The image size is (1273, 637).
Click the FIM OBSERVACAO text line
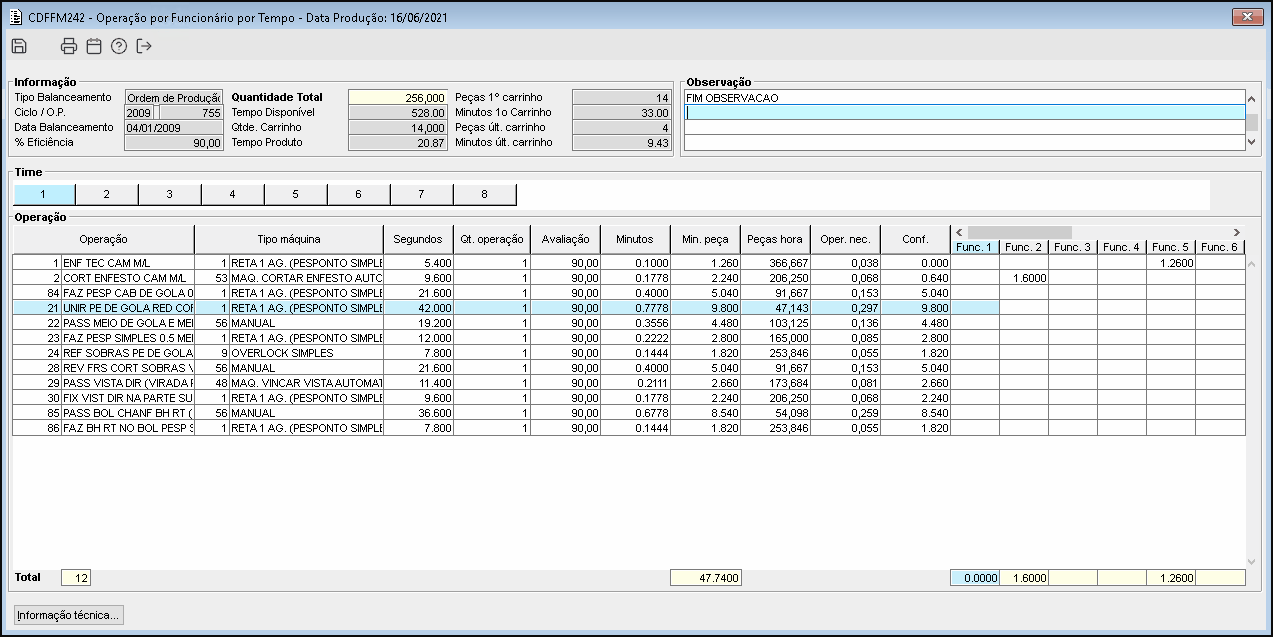(x=964, y=98)
